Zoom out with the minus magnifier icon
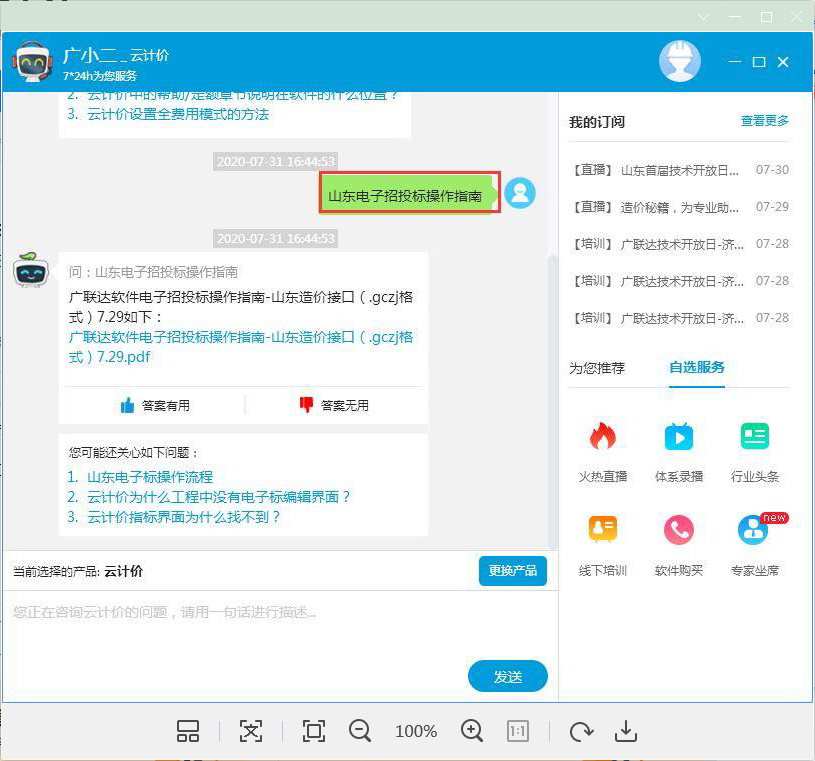Screen dimensions: 815x761 360,731
